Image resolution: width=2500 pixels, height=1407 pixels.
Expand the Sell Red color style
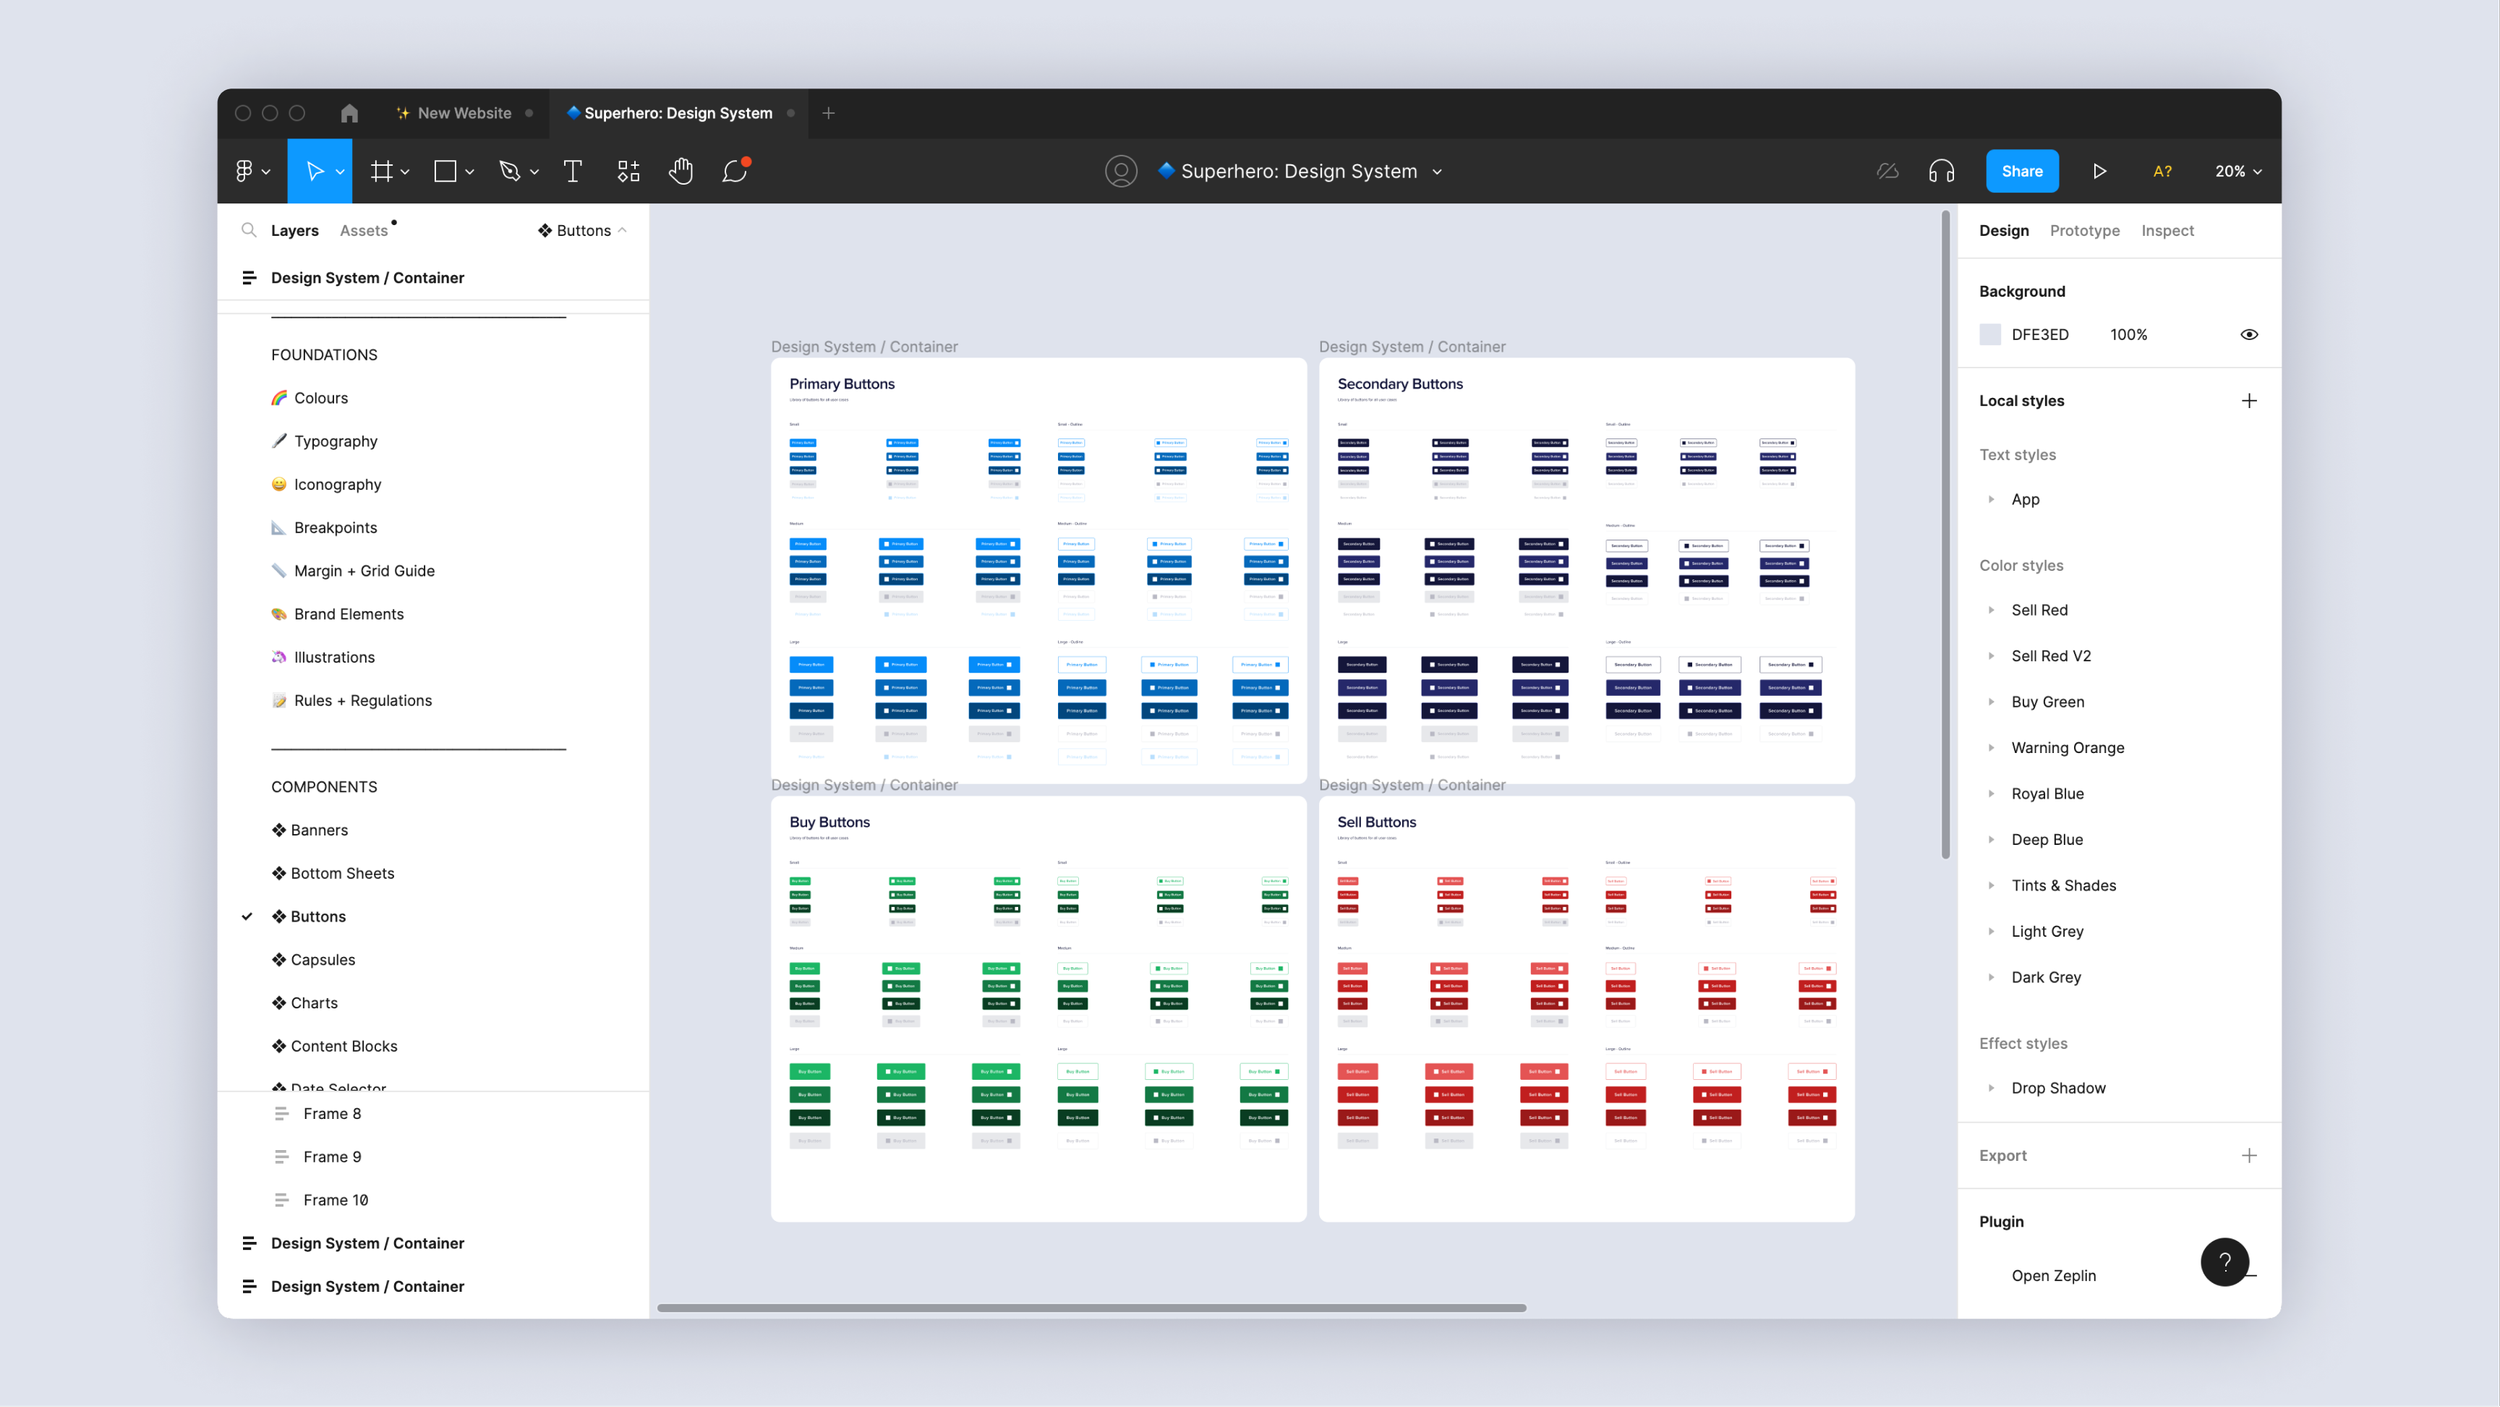coord(1991,610)
